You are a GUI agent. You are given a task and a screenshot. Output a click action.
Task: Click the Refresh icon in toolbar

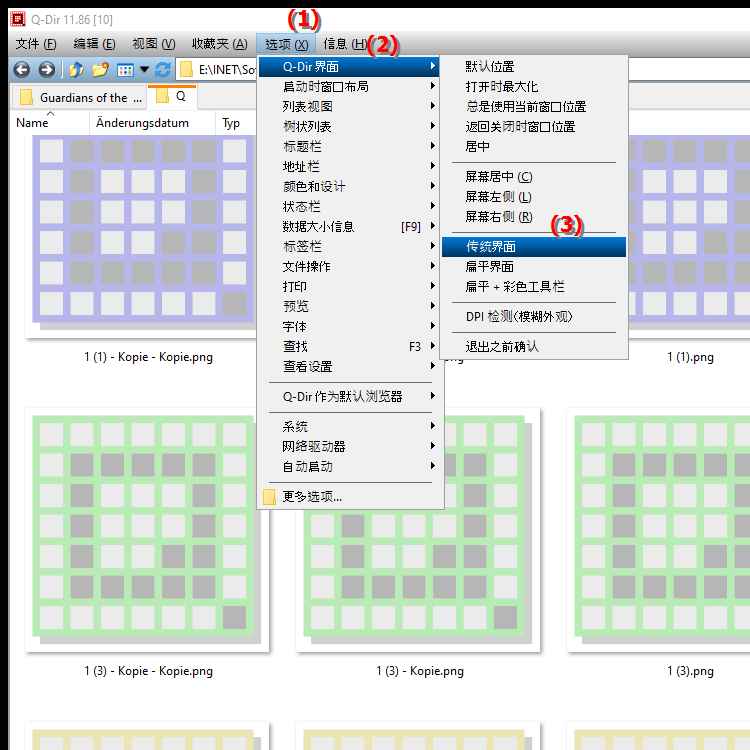(163, 70)
